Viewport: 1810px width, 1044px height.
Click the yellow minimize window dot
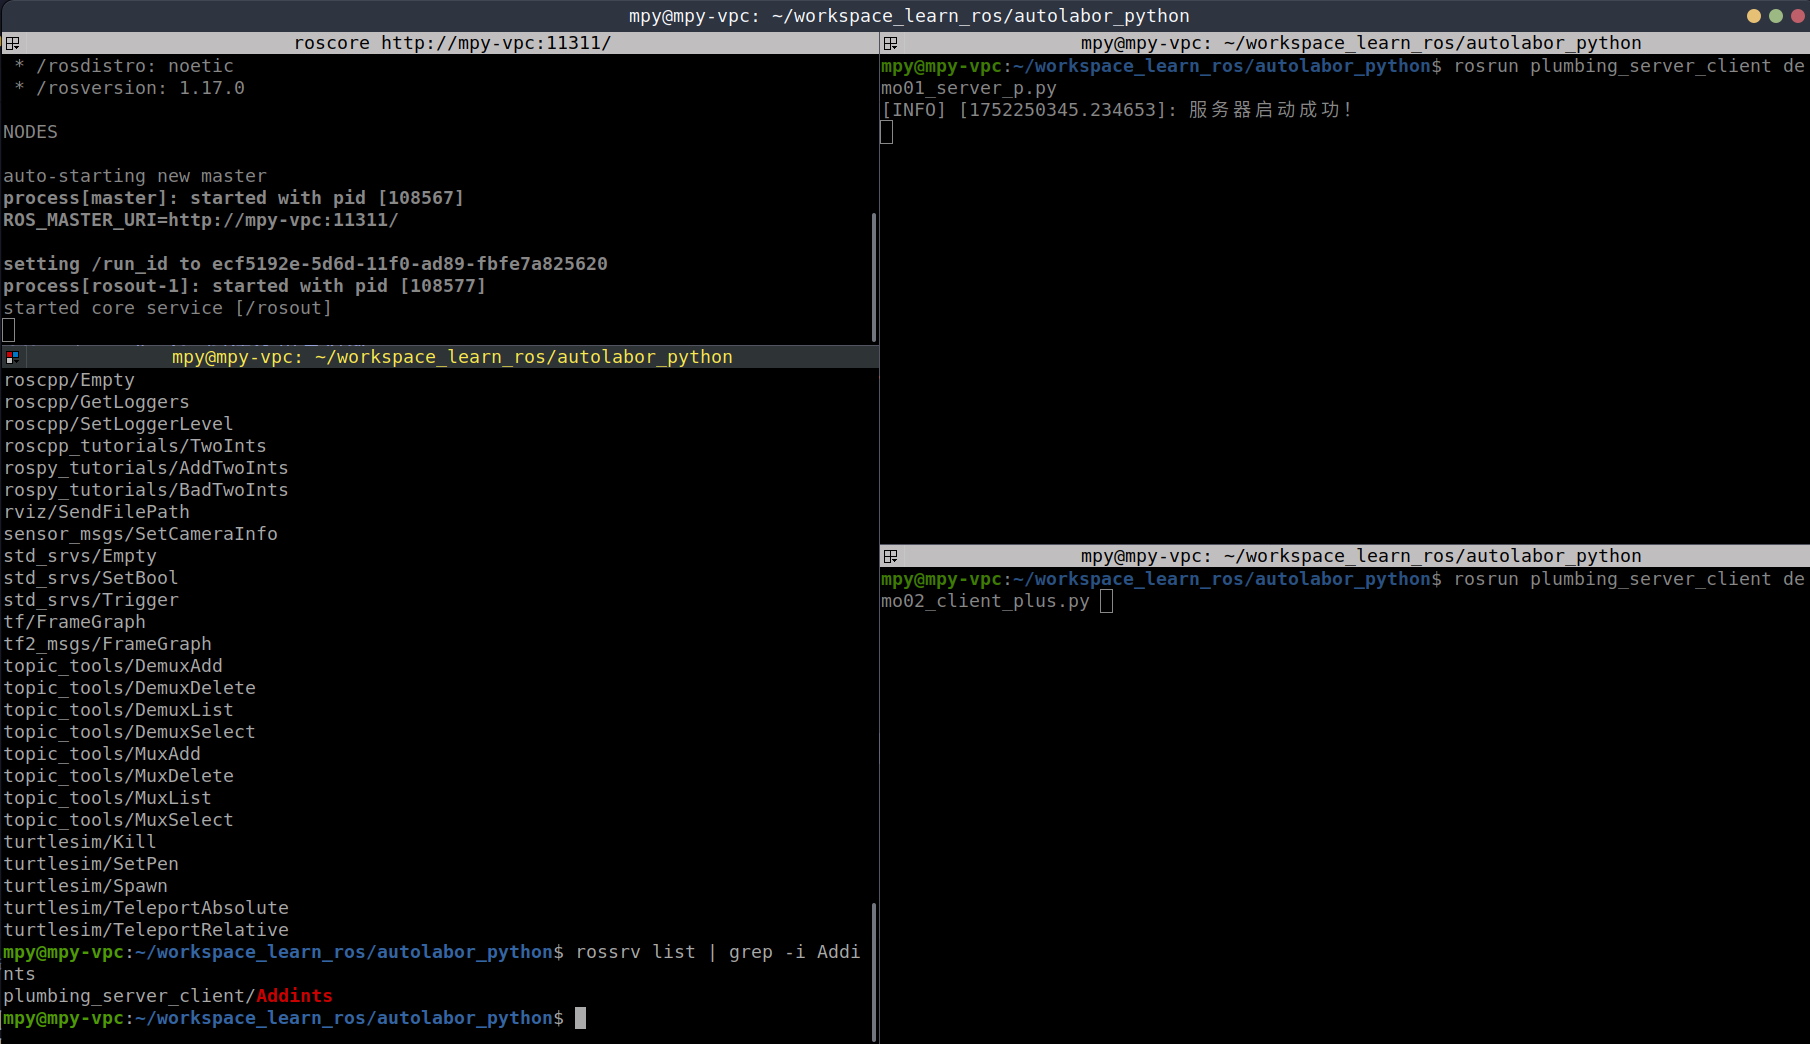tap(1753, 16)
